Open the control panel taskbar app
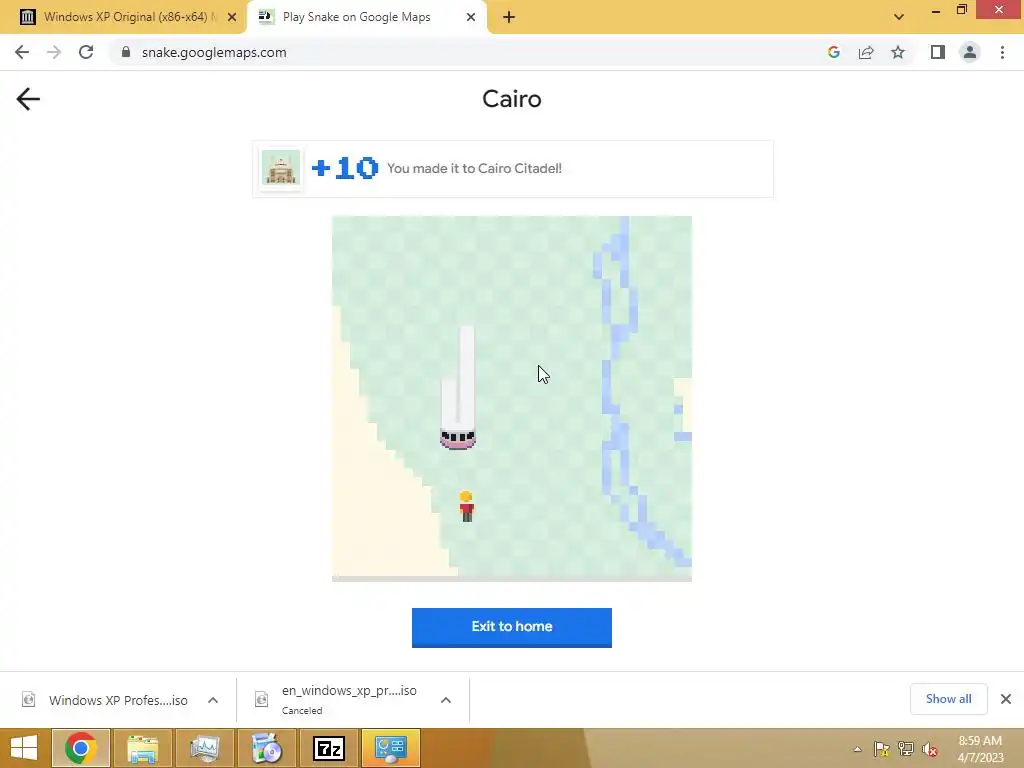Screen dimensions: 1024x768 click(x=391, y=748)
